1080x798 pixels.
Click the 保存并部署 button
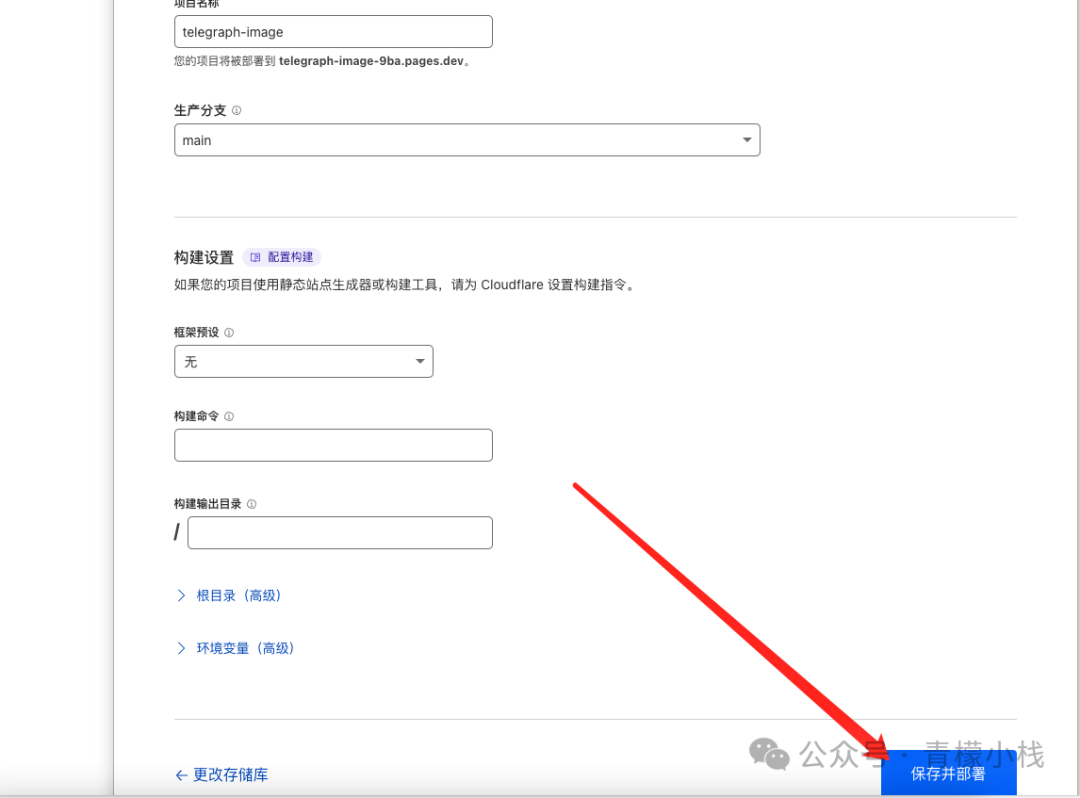tap(948, 773)
